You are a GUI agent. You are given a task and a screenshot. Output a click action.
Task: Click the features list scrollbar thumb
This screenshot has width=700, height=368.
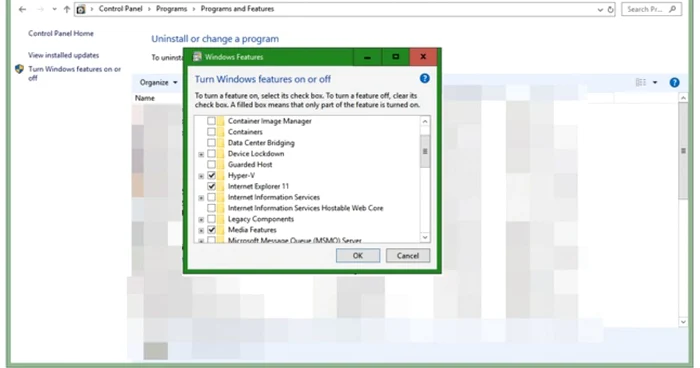point(425,151)
